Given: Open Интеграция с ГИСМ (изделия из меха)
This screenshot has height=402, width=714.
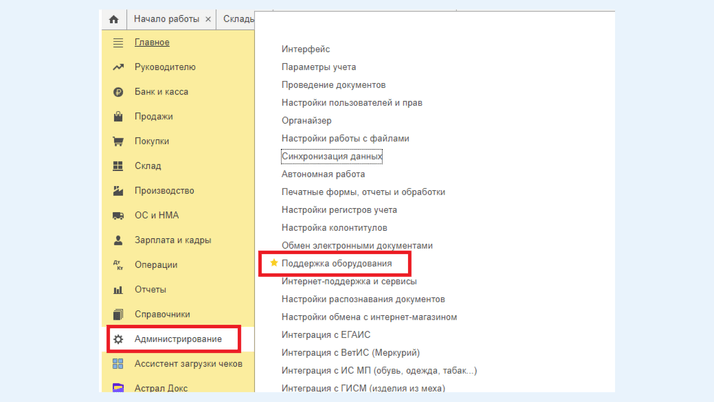Looking at the screenshot, I should (363, 388).
